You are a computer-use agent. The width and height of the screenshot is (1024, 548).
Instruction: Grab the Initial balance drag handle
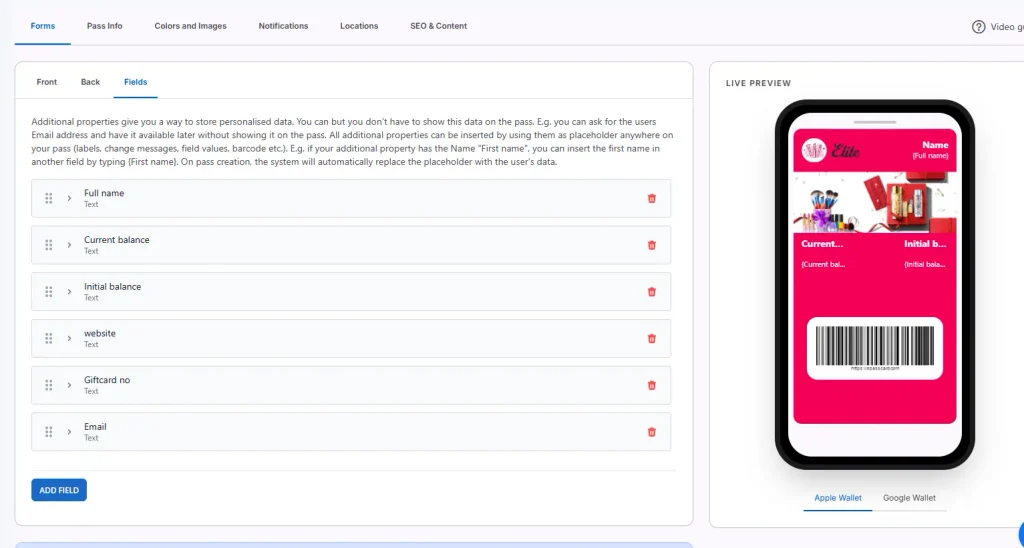[x=48, y=292]
